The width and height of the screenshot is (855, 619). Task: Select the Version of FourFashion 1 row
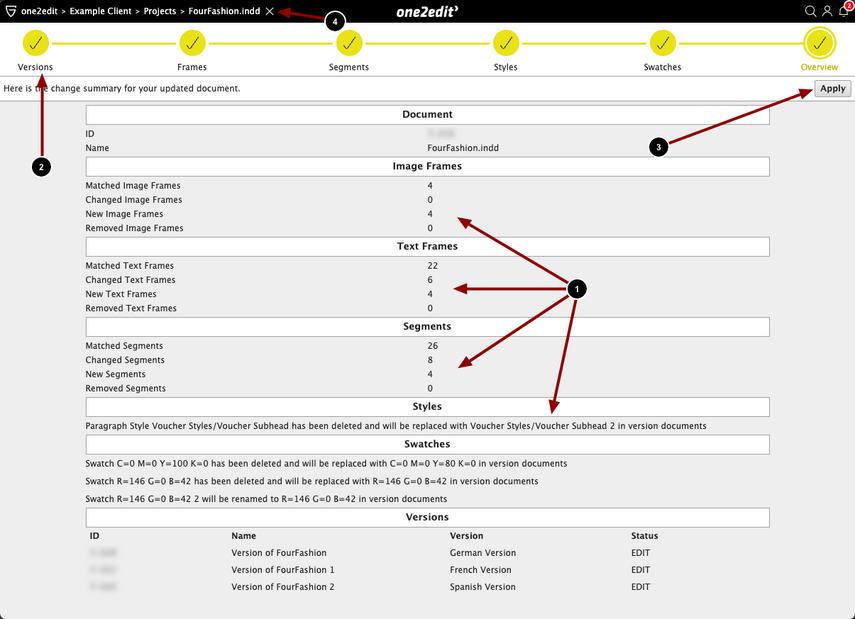[428, 570]
